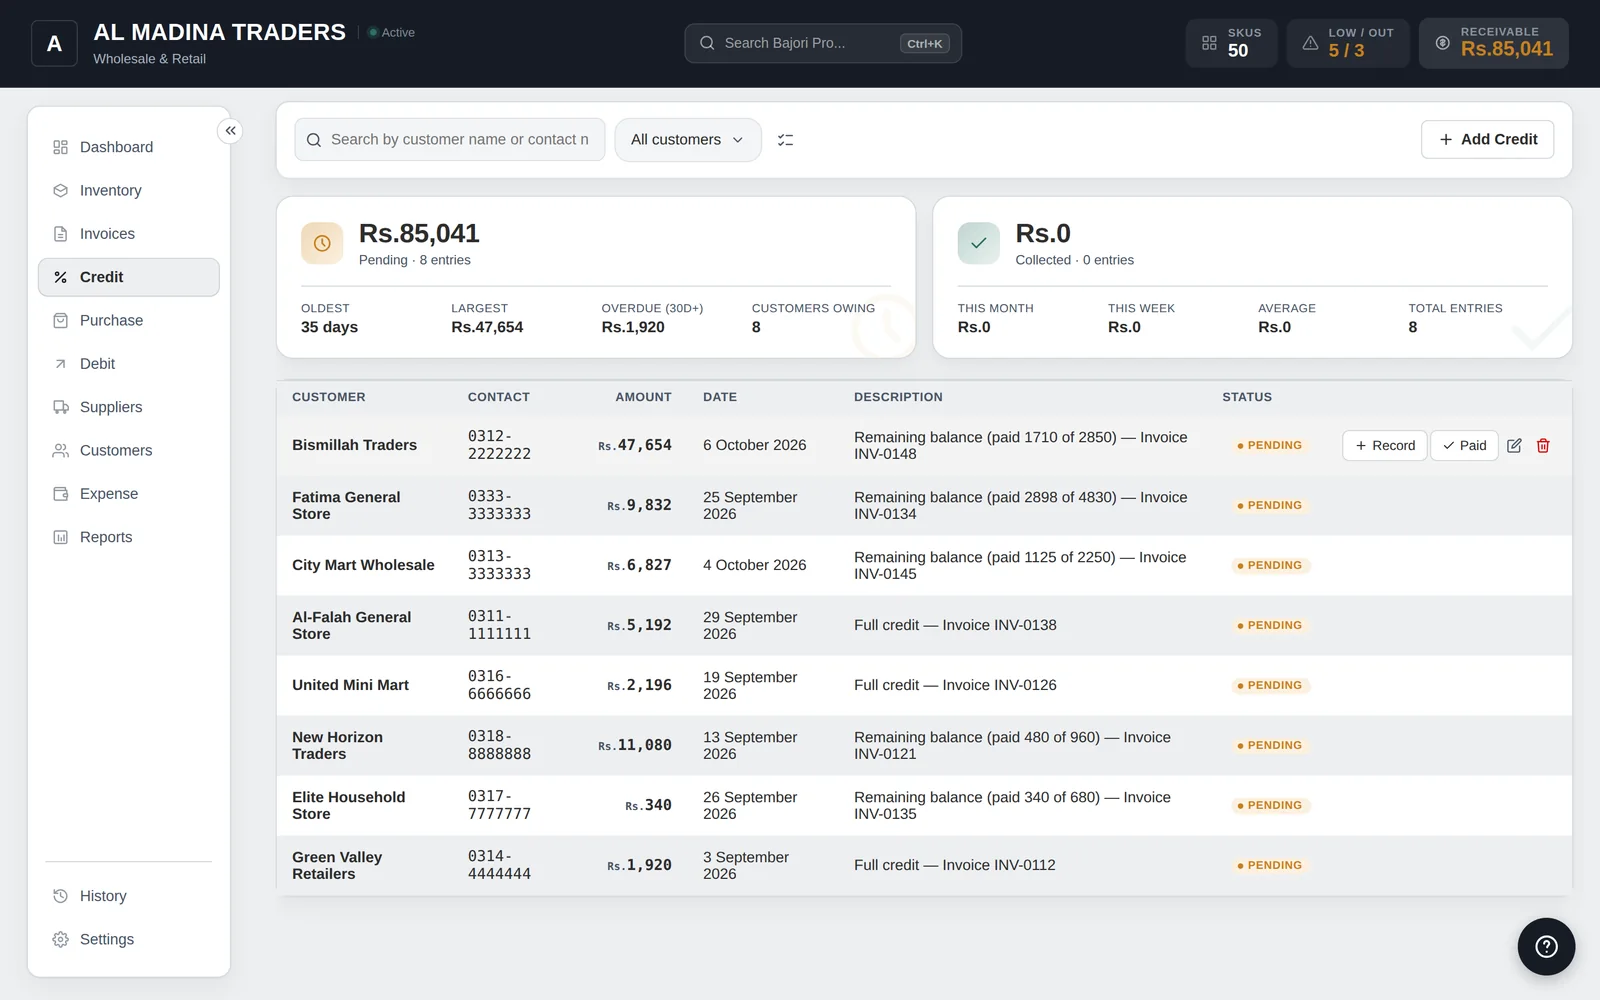1600x1000 pixels.
Task: Record a payment for Bismillah Traders
Action: pyautogui.click(x=1384, y=446)
